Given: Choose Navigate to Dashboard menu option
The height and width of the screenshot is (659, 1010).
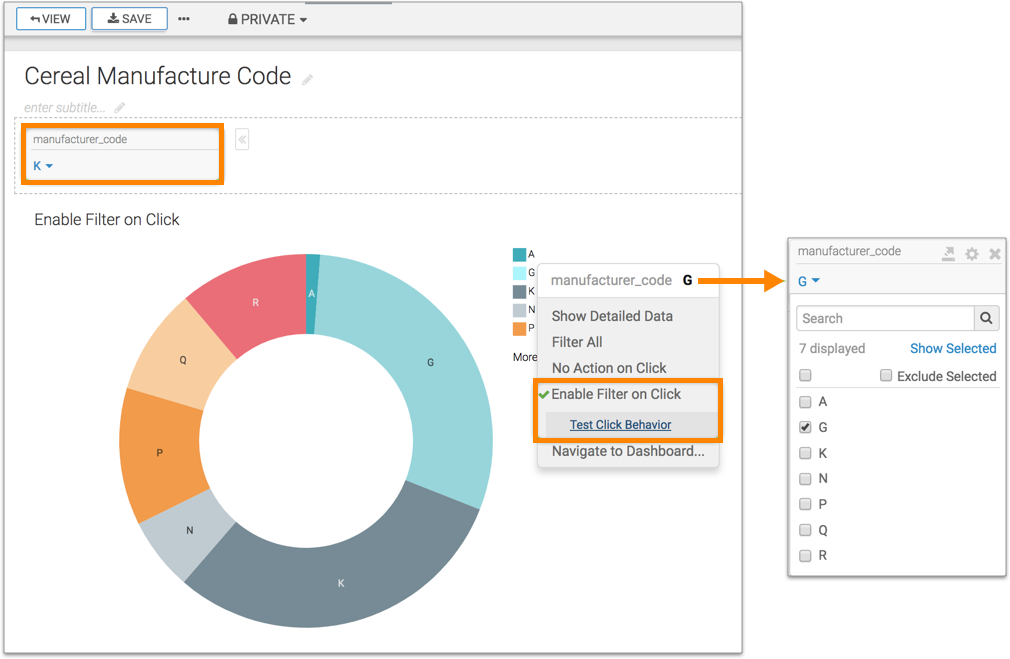Looking at the screenshot, I should coord(627,451).
